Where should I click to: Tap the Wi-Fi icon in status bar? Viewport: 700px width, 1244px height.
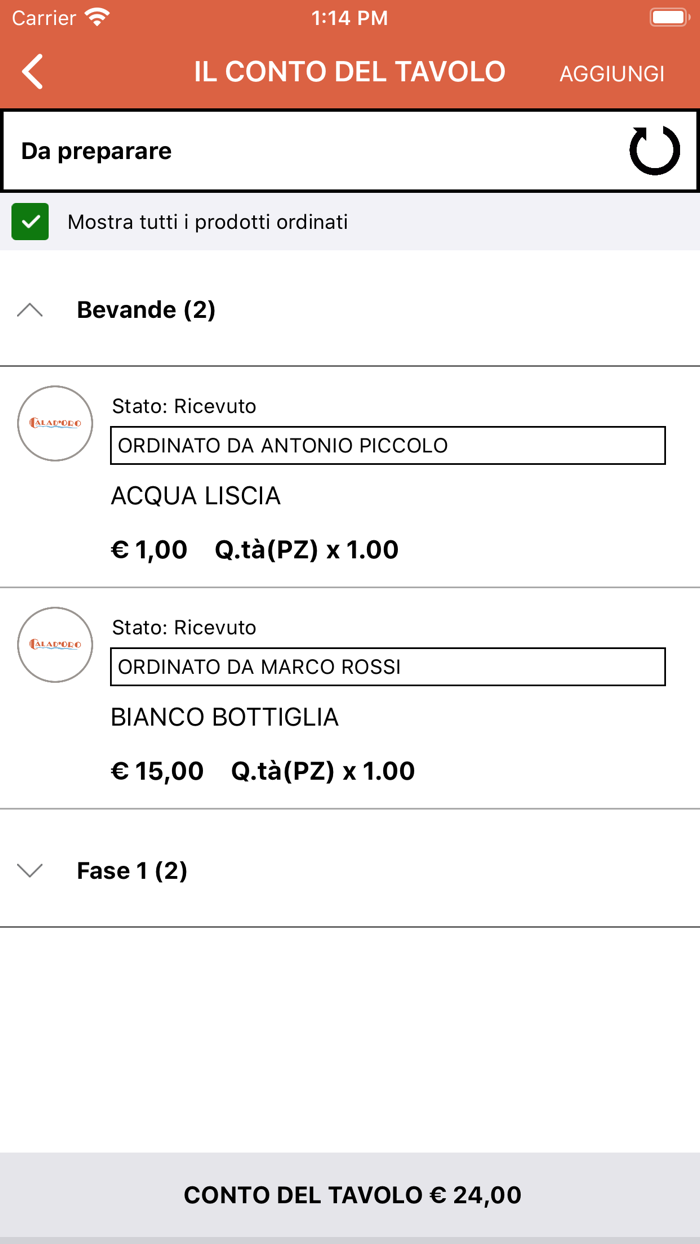click(x=97, y=17)
